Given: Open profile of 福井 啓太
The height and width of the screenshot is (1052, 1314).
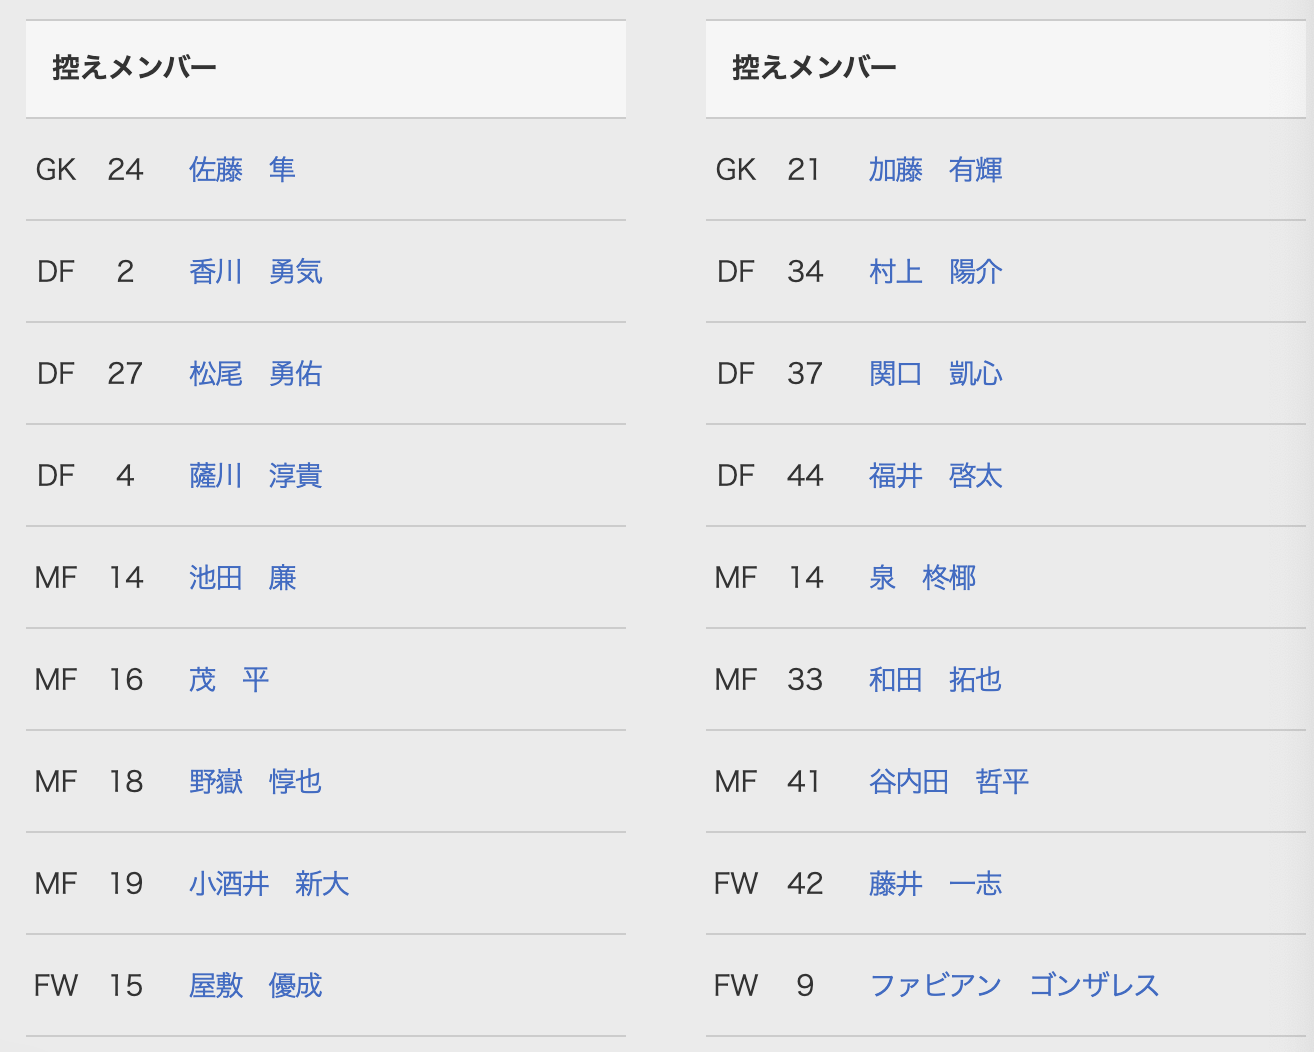Looking at the screenshot, I should (936, 476).
